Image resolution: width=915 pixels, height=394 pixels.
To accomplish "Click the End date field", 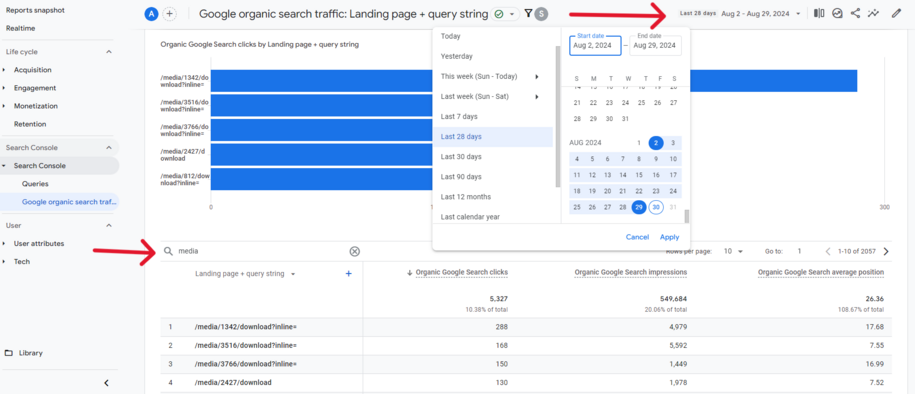I will tap(655, 46).
